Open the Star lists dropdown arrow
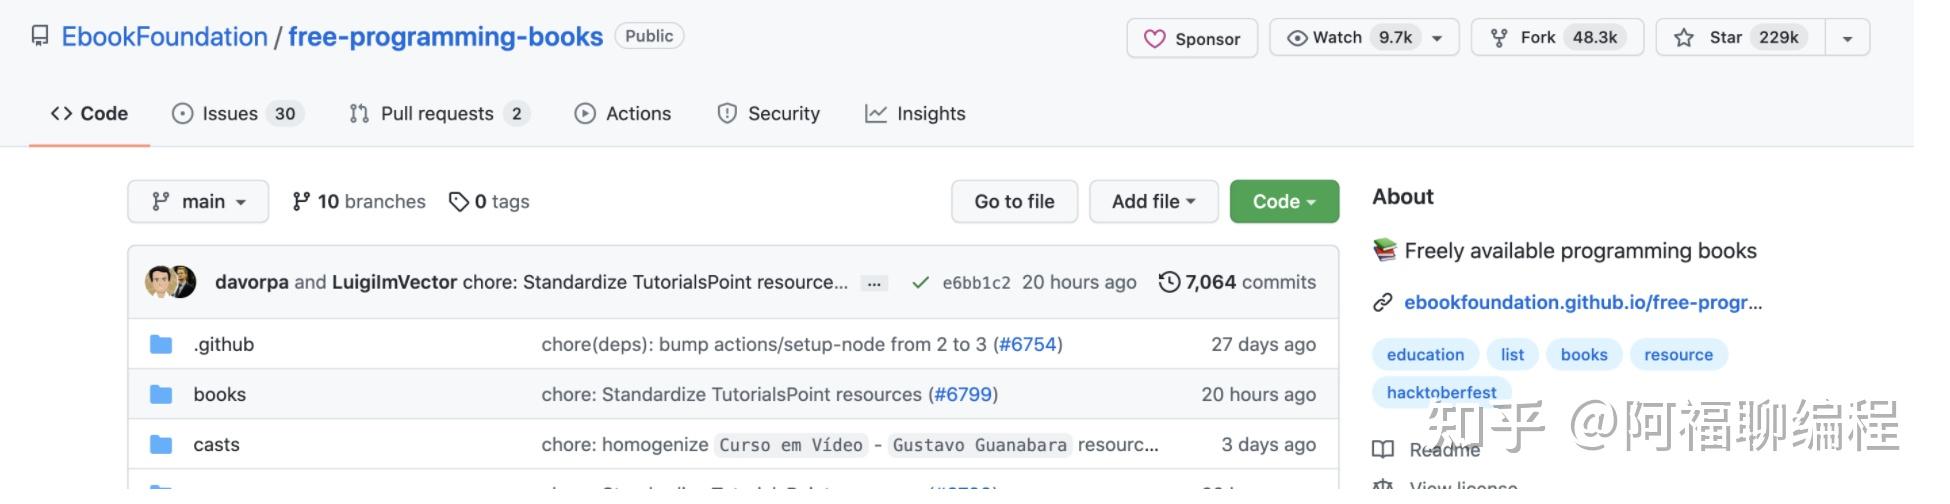The width and height of the screenshot is (1950, 504). click(x=1847, y=39)
